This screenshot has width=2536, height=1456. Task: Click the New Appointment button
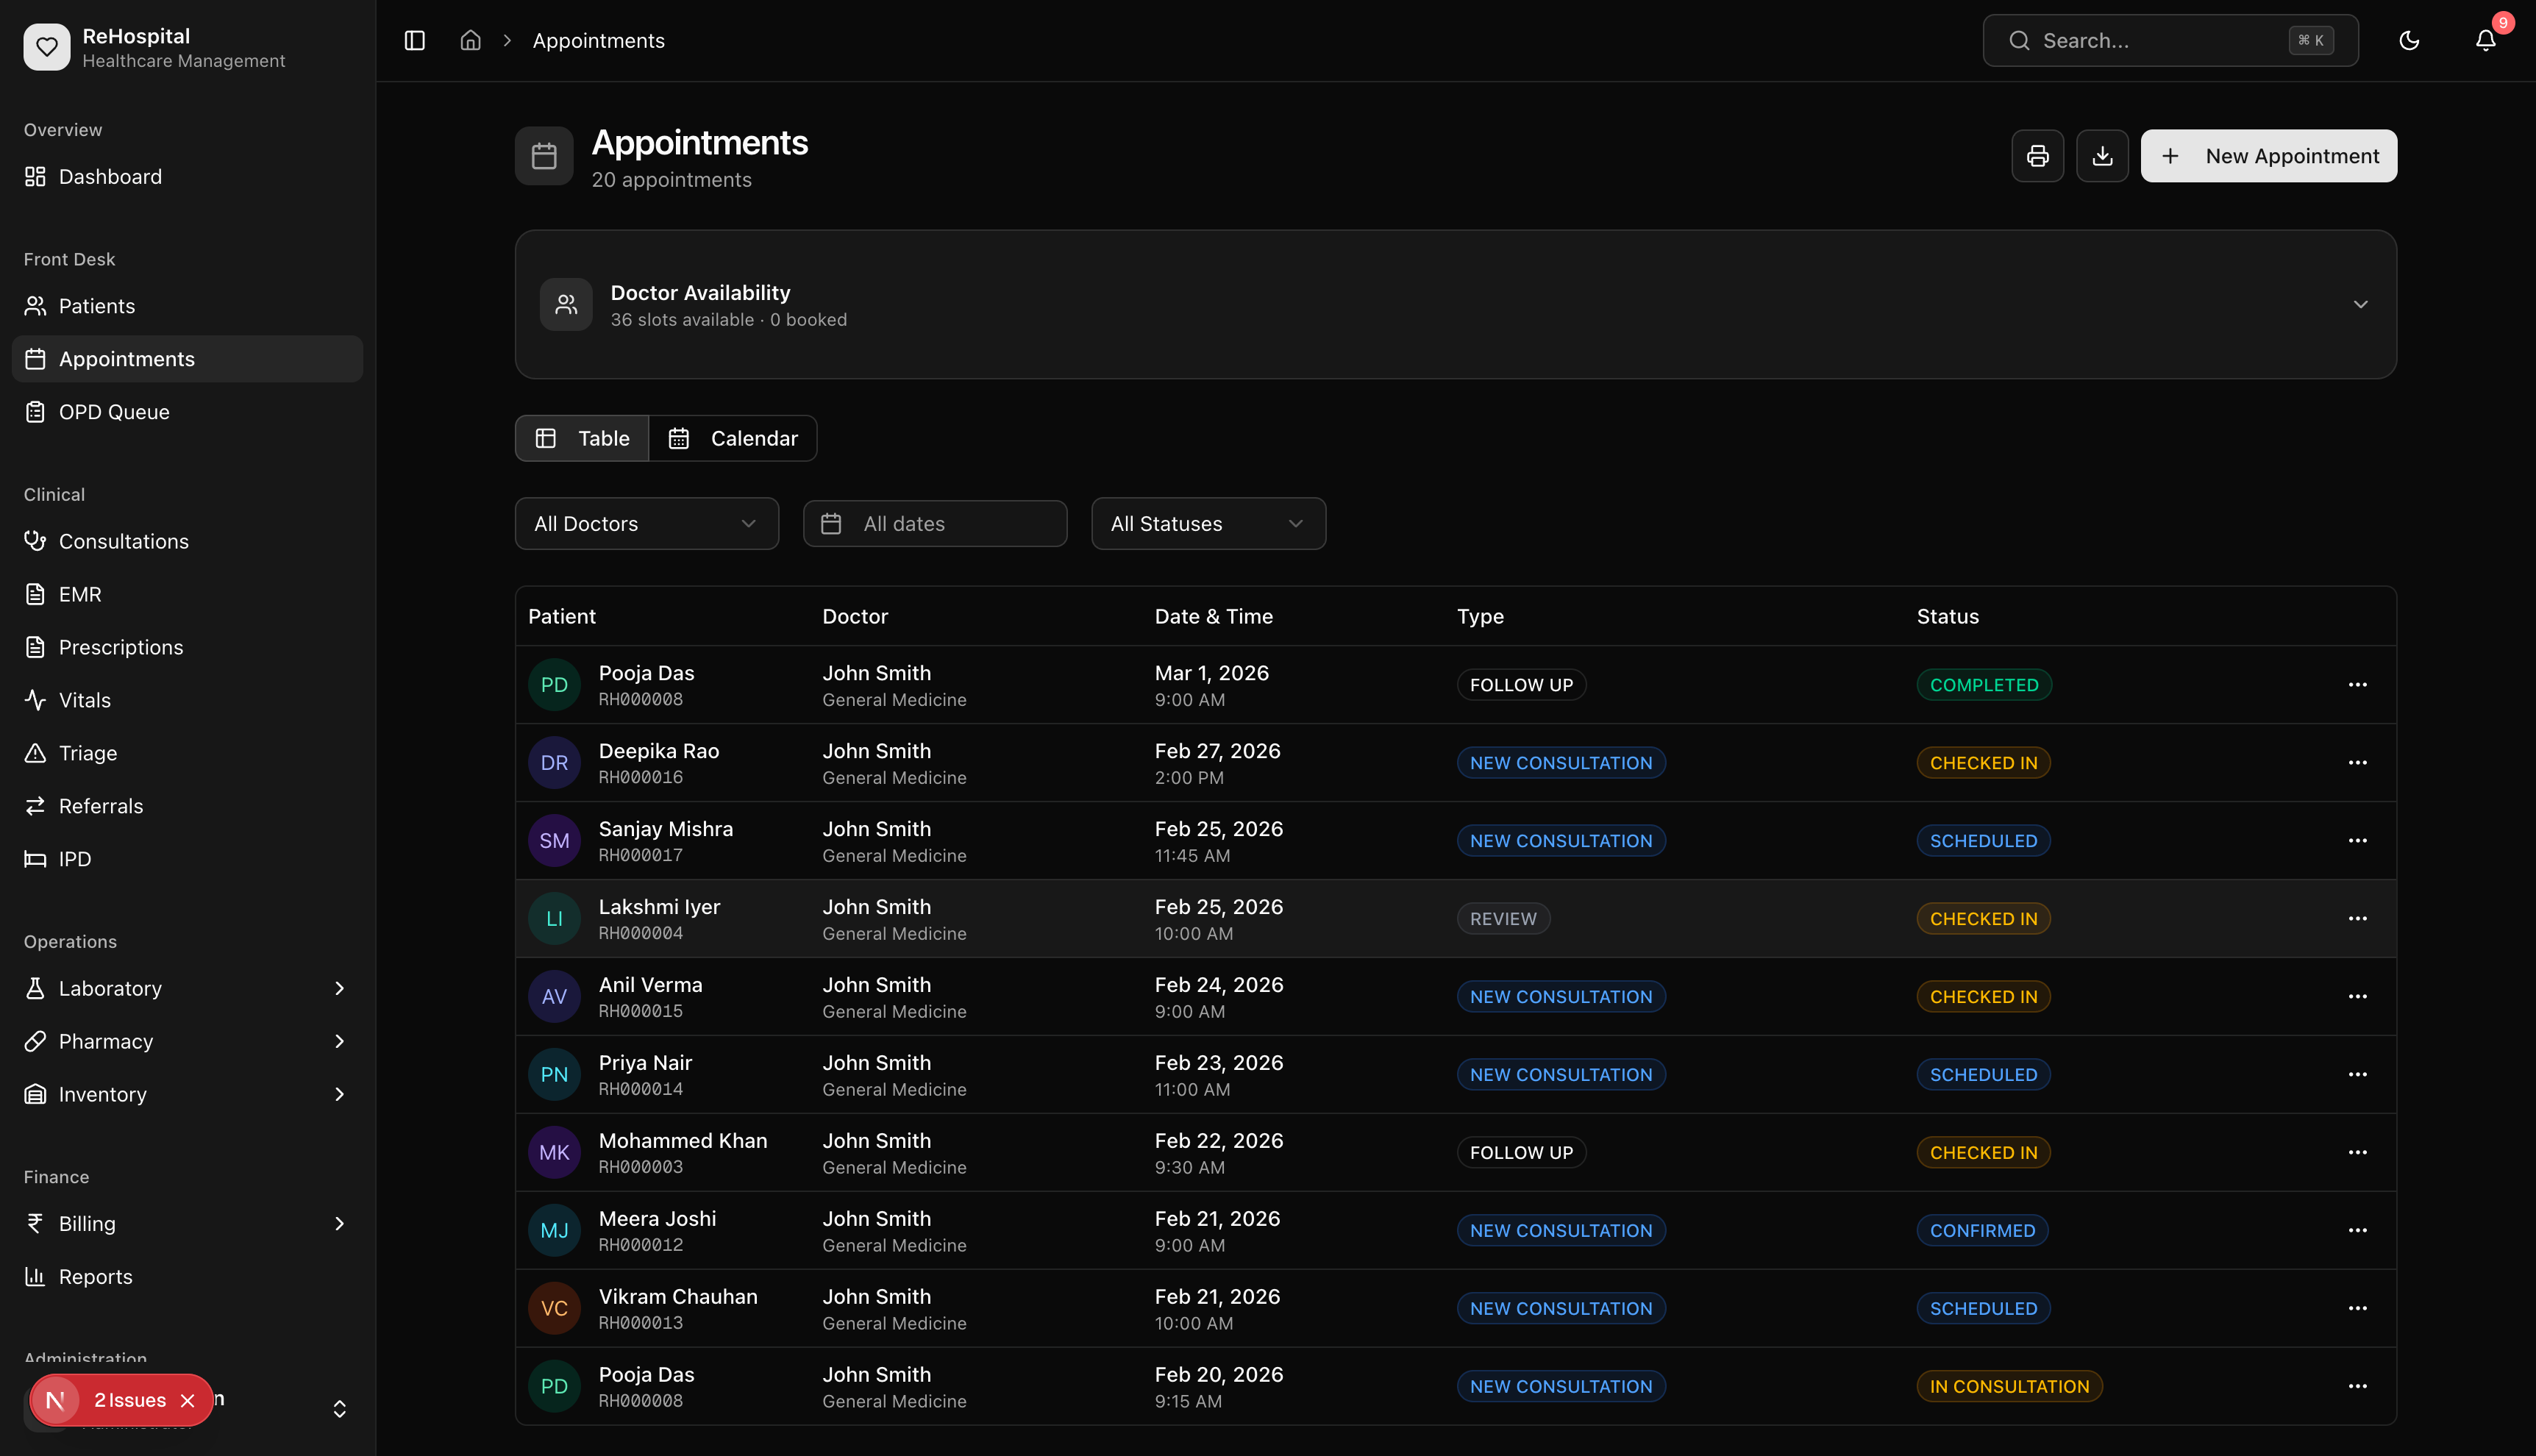tap(2268, 156)
